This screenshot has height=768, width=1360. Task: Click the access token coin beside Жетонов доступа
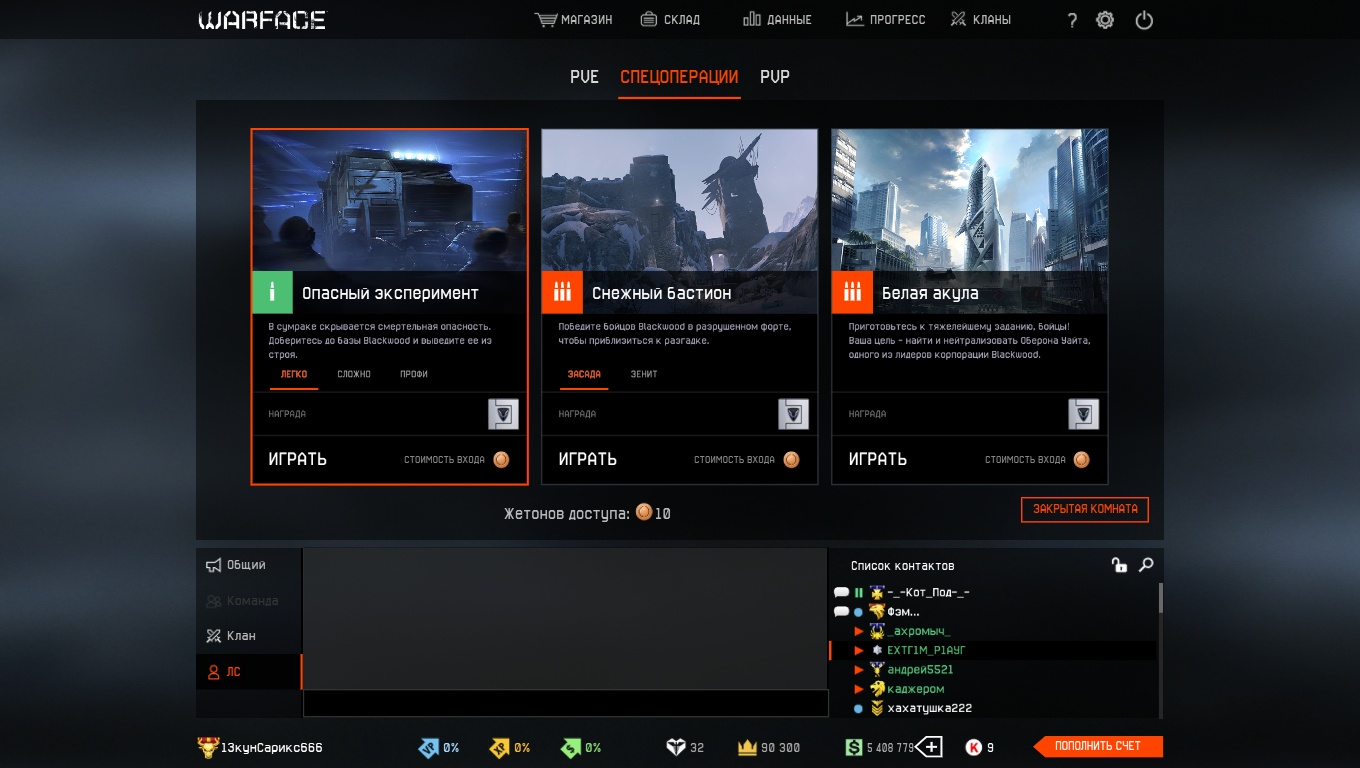tap(644, 513)
